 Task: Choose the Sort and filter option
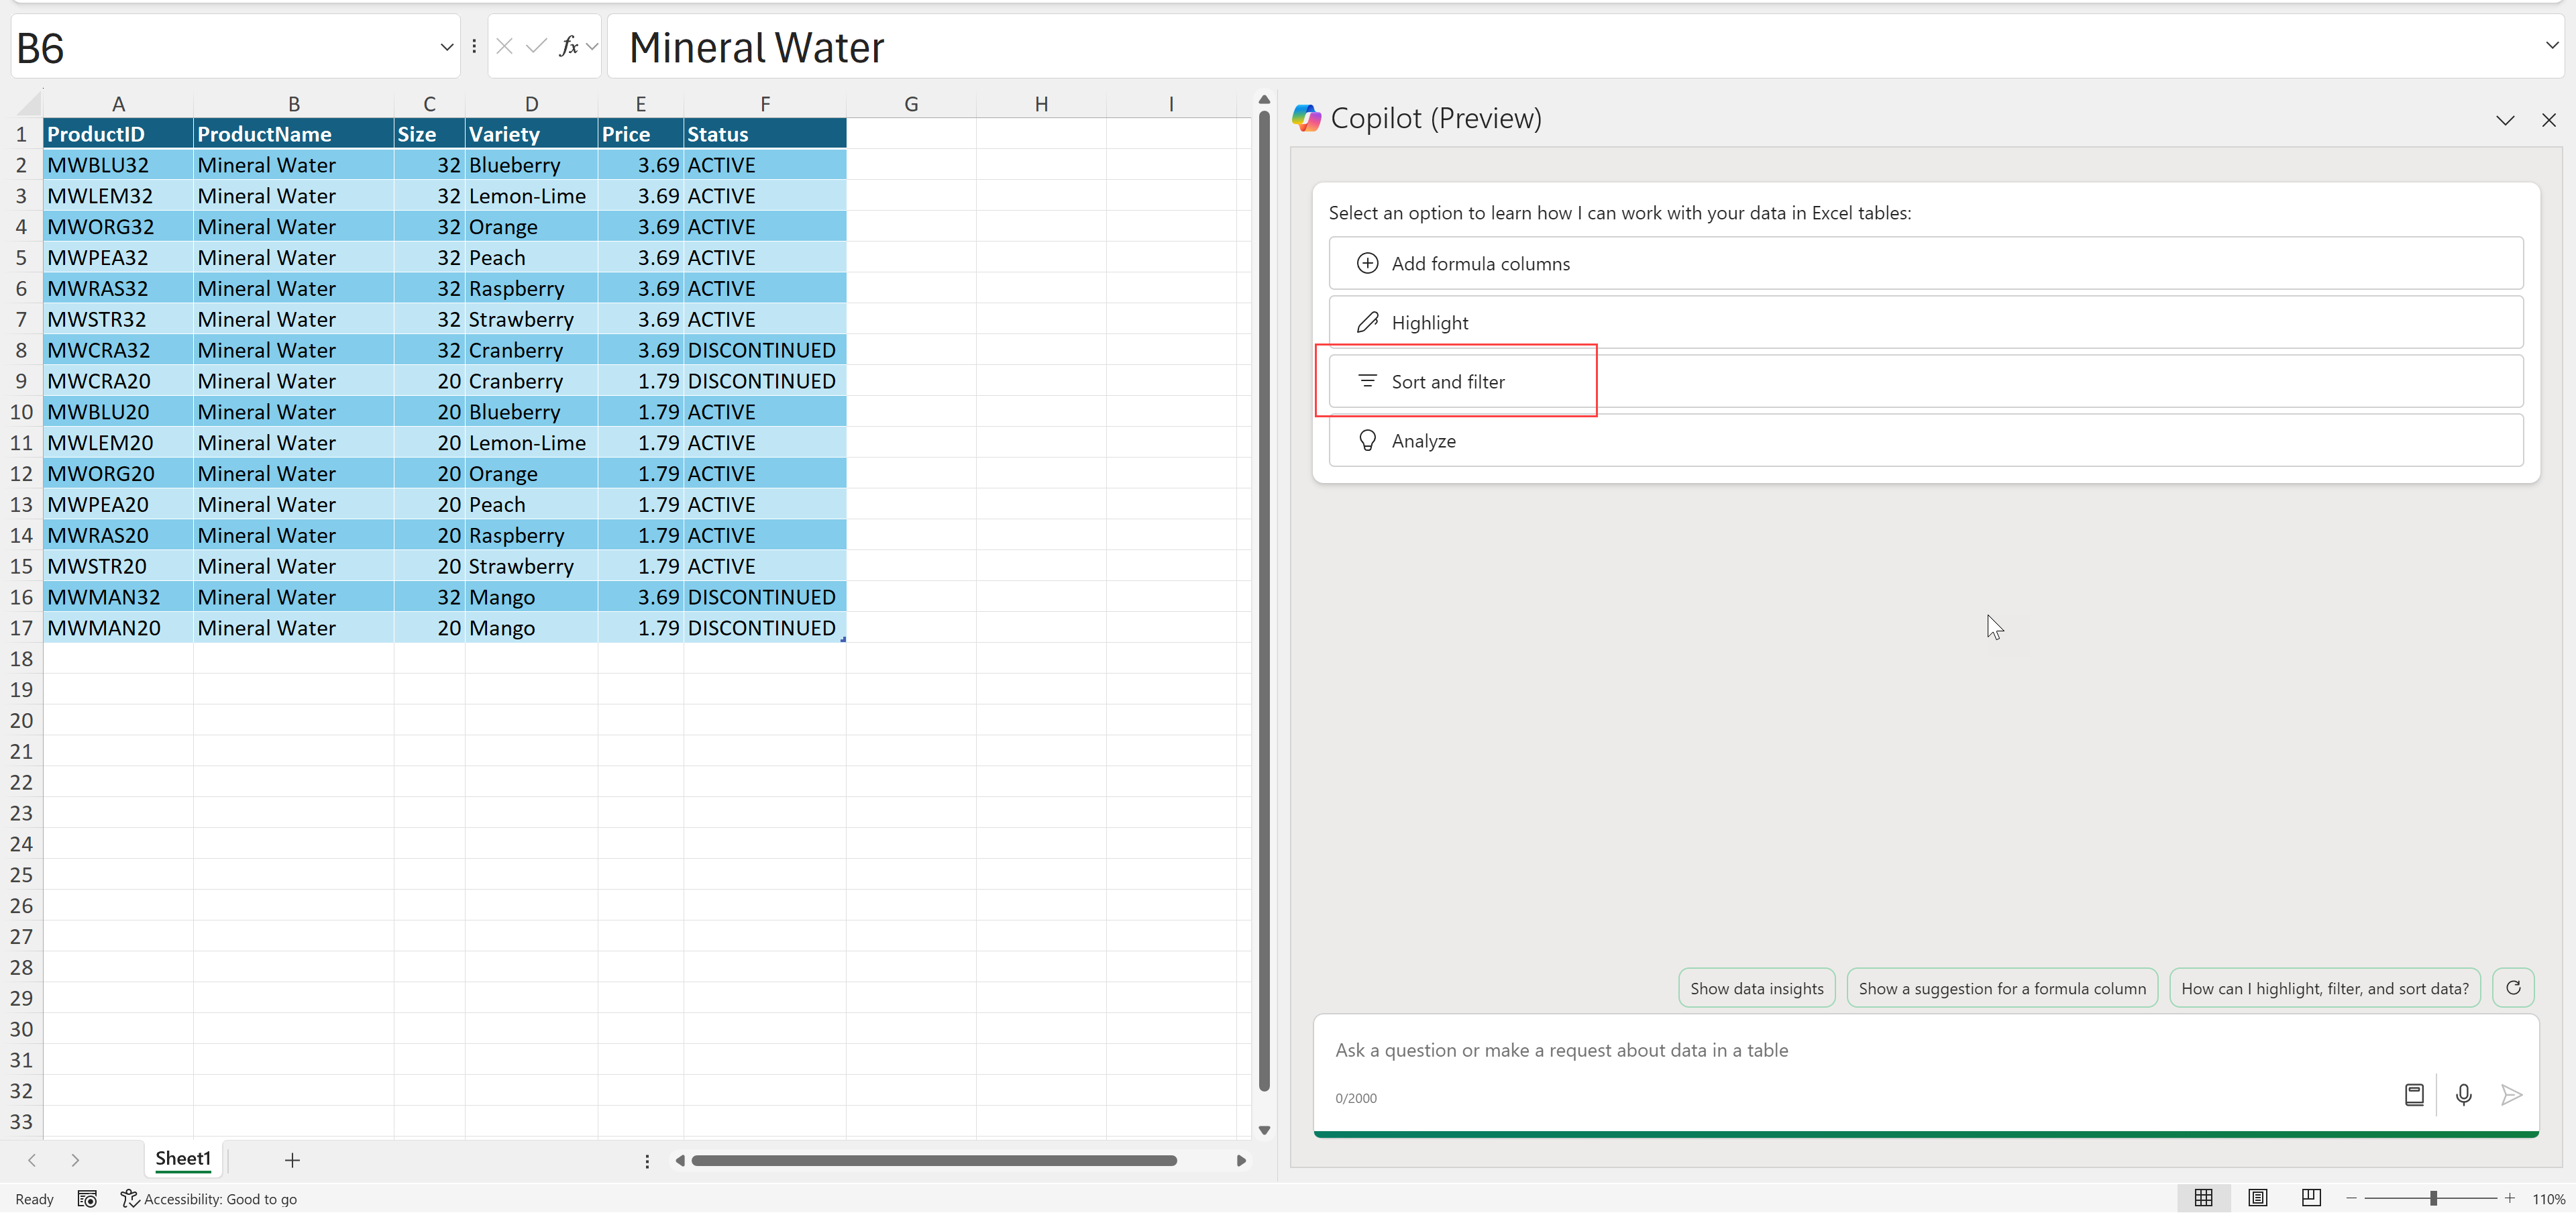[x=1447, y=381]
